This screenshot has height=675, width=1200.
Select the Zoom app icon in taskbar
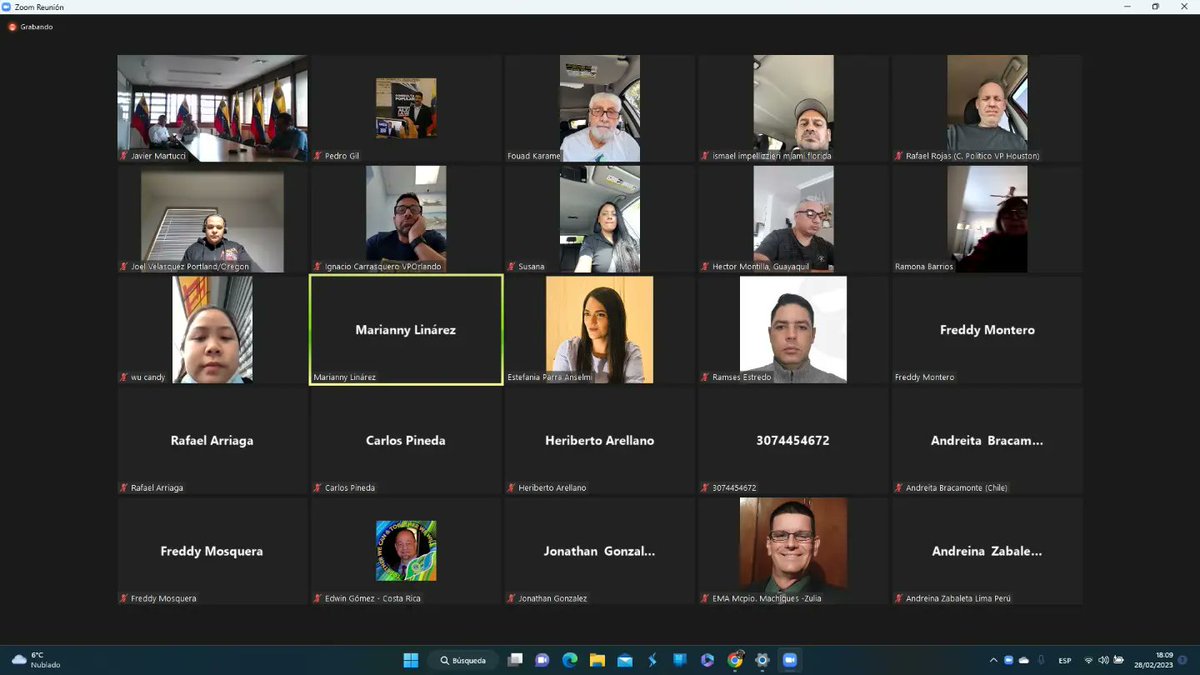tap(789, 660)
